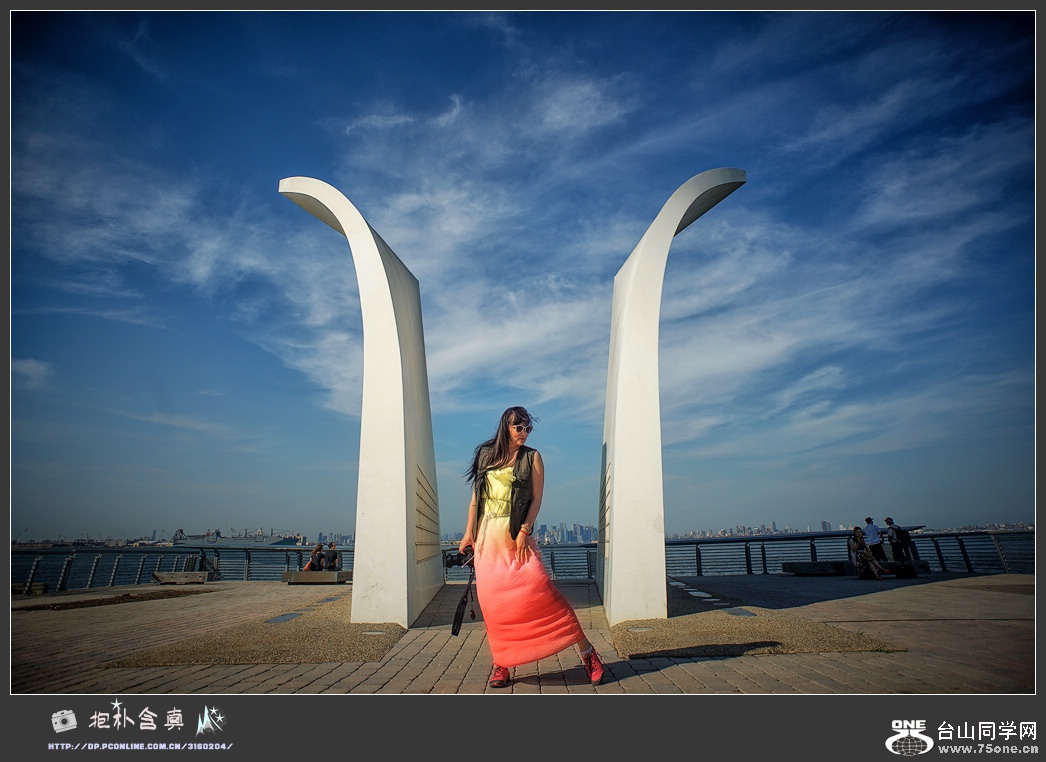Click the camera icon in the watermark
Screen dimensions: 1046x762
click(63, 720)
